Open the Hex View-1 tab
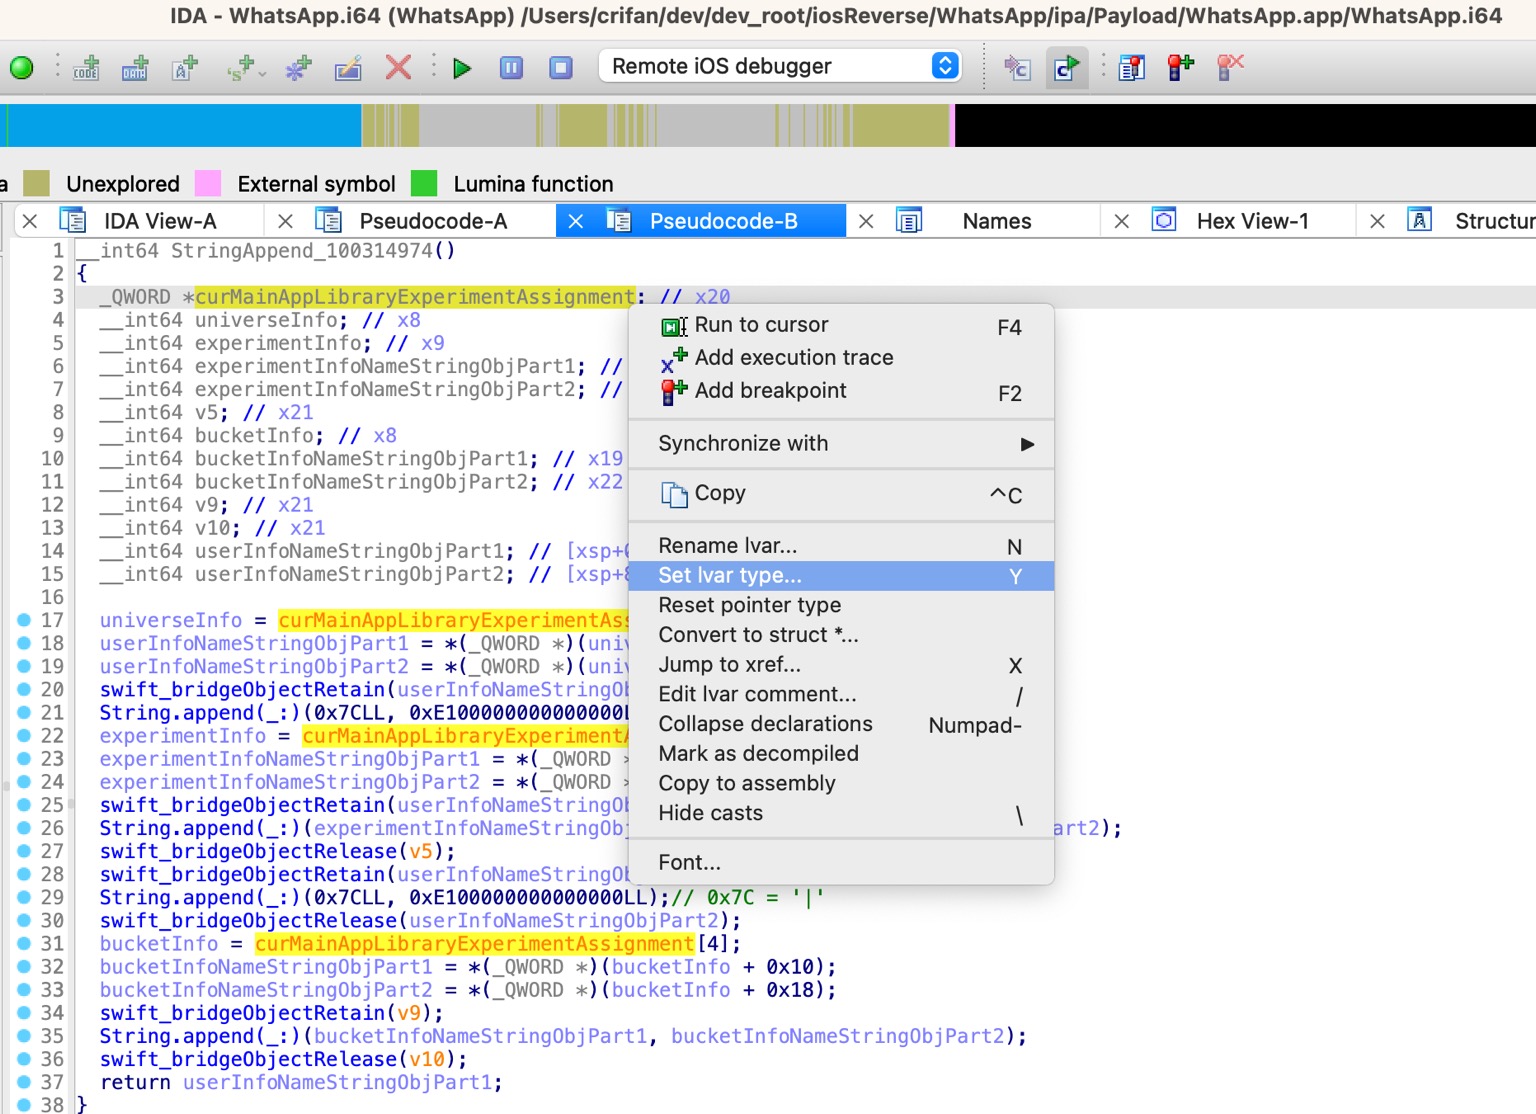Image resolution: width=1536 pixels, height=1114 pixels. click(1252, 221)
